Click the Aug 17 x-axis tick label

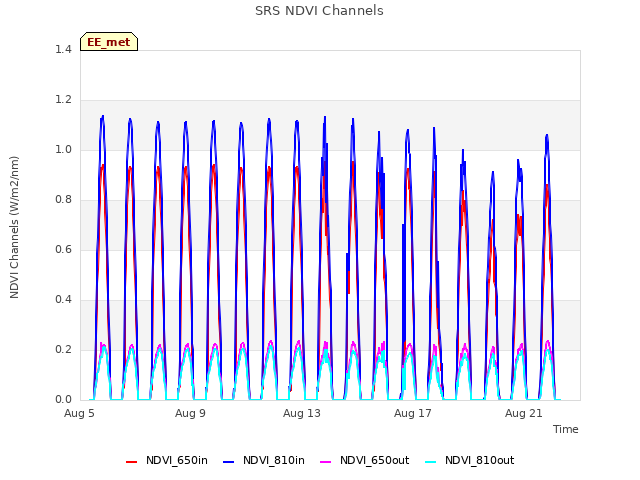click(x=413, y=413)
